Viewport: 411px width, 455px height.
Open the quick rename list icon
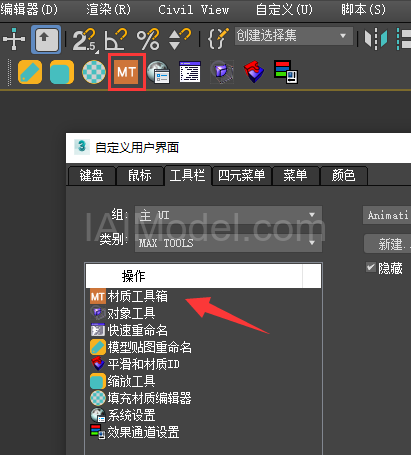click(190, 72)
